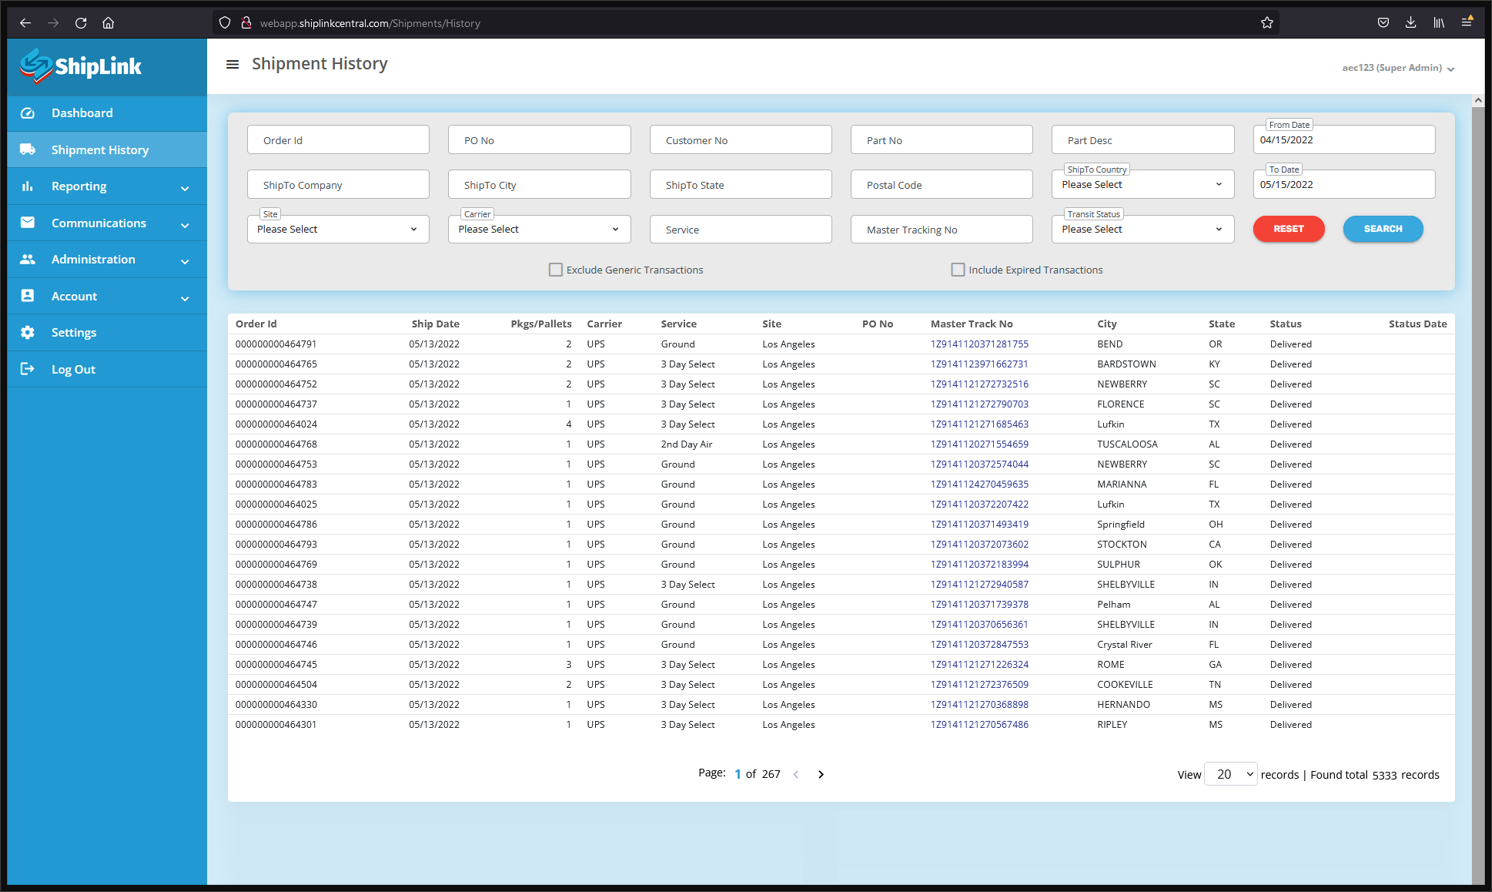Click the Order Id input field
This screenshot has width=1492, height=892.
pos(338,140)
